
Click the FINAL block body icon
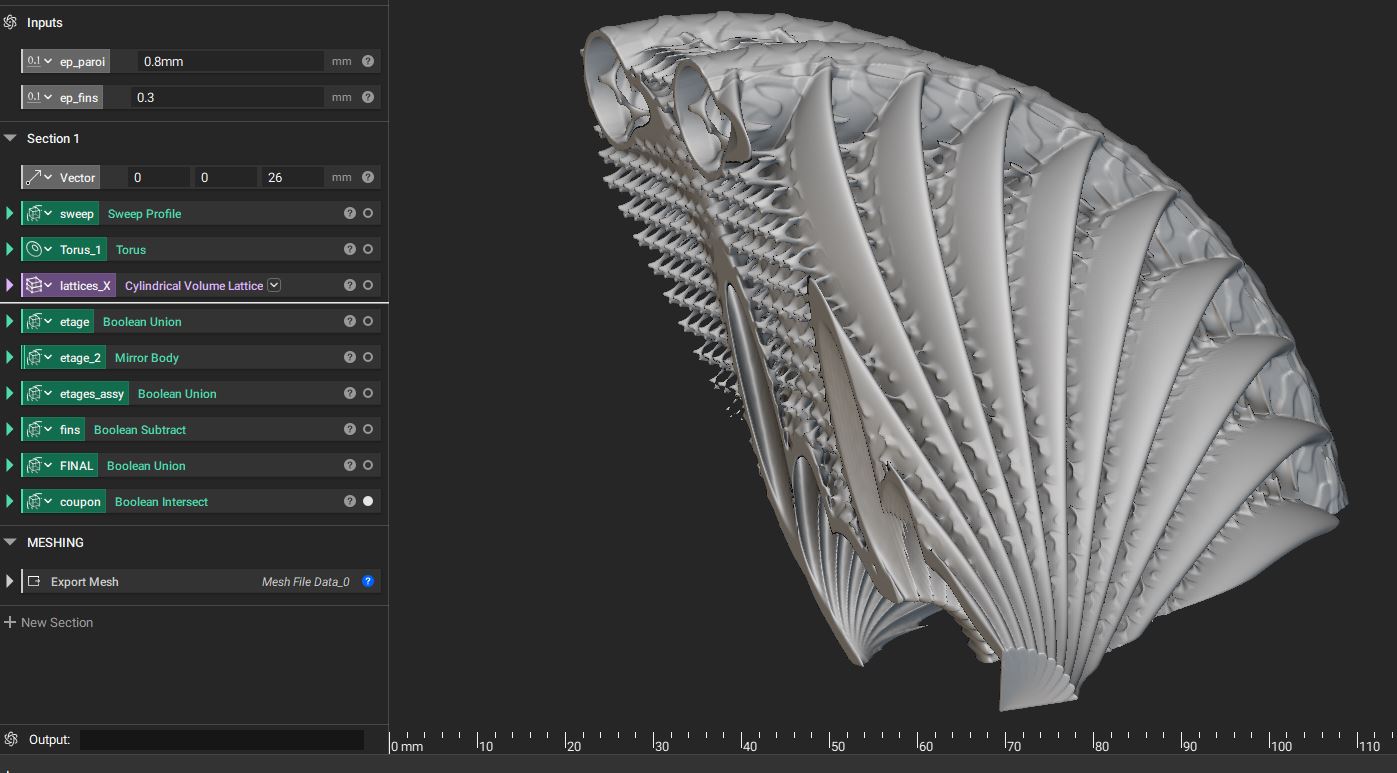[x=39, y=465]
